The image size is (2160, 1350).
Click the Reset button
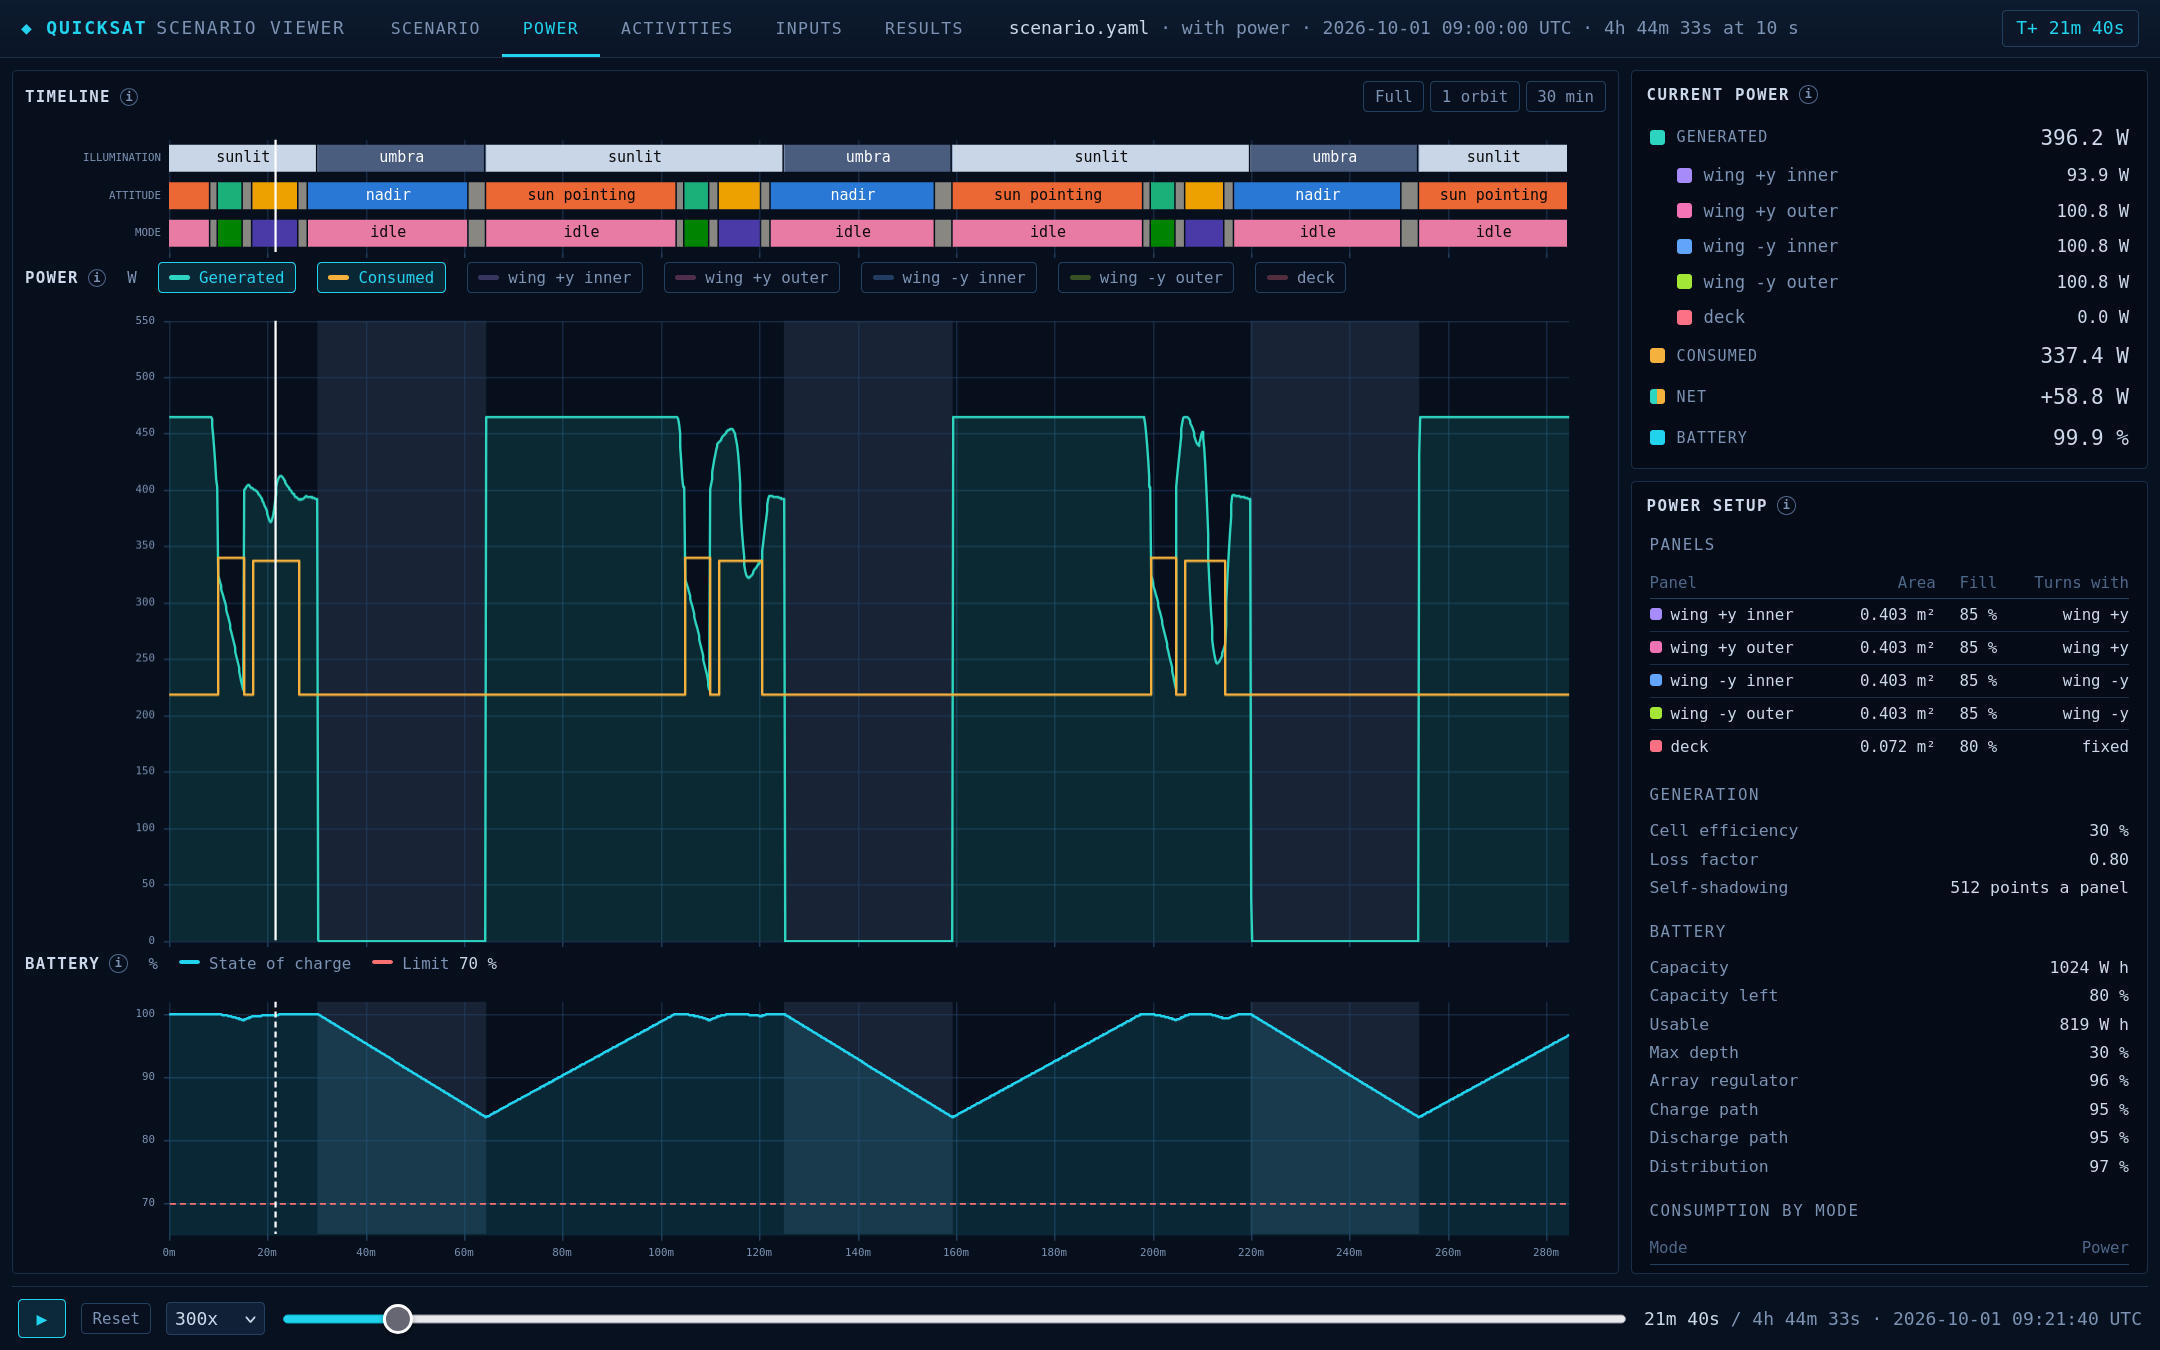point(116,1318)
